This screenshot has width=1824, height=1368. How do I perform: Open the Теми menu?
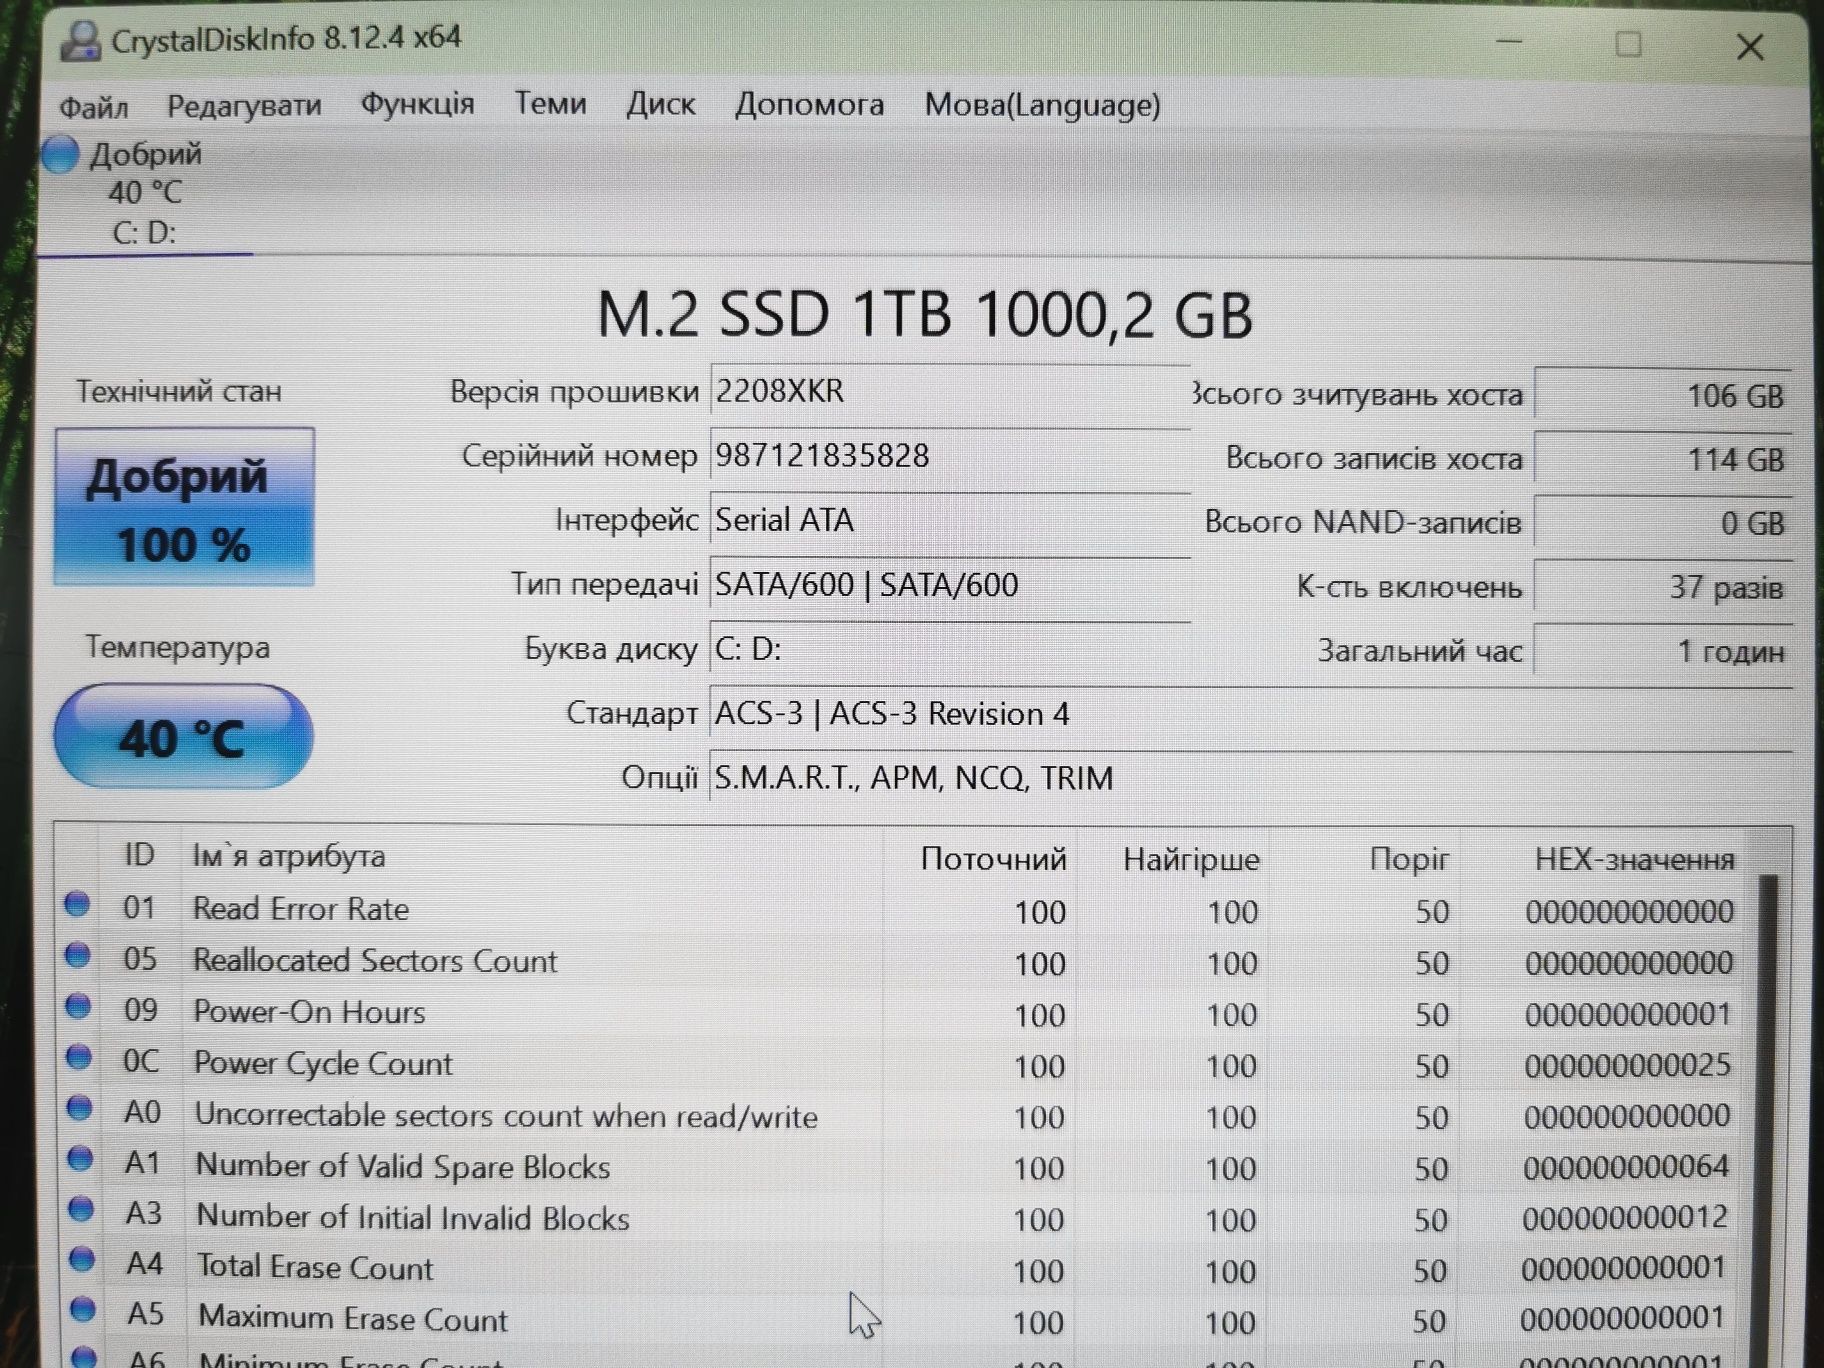[x=550, y=103]
